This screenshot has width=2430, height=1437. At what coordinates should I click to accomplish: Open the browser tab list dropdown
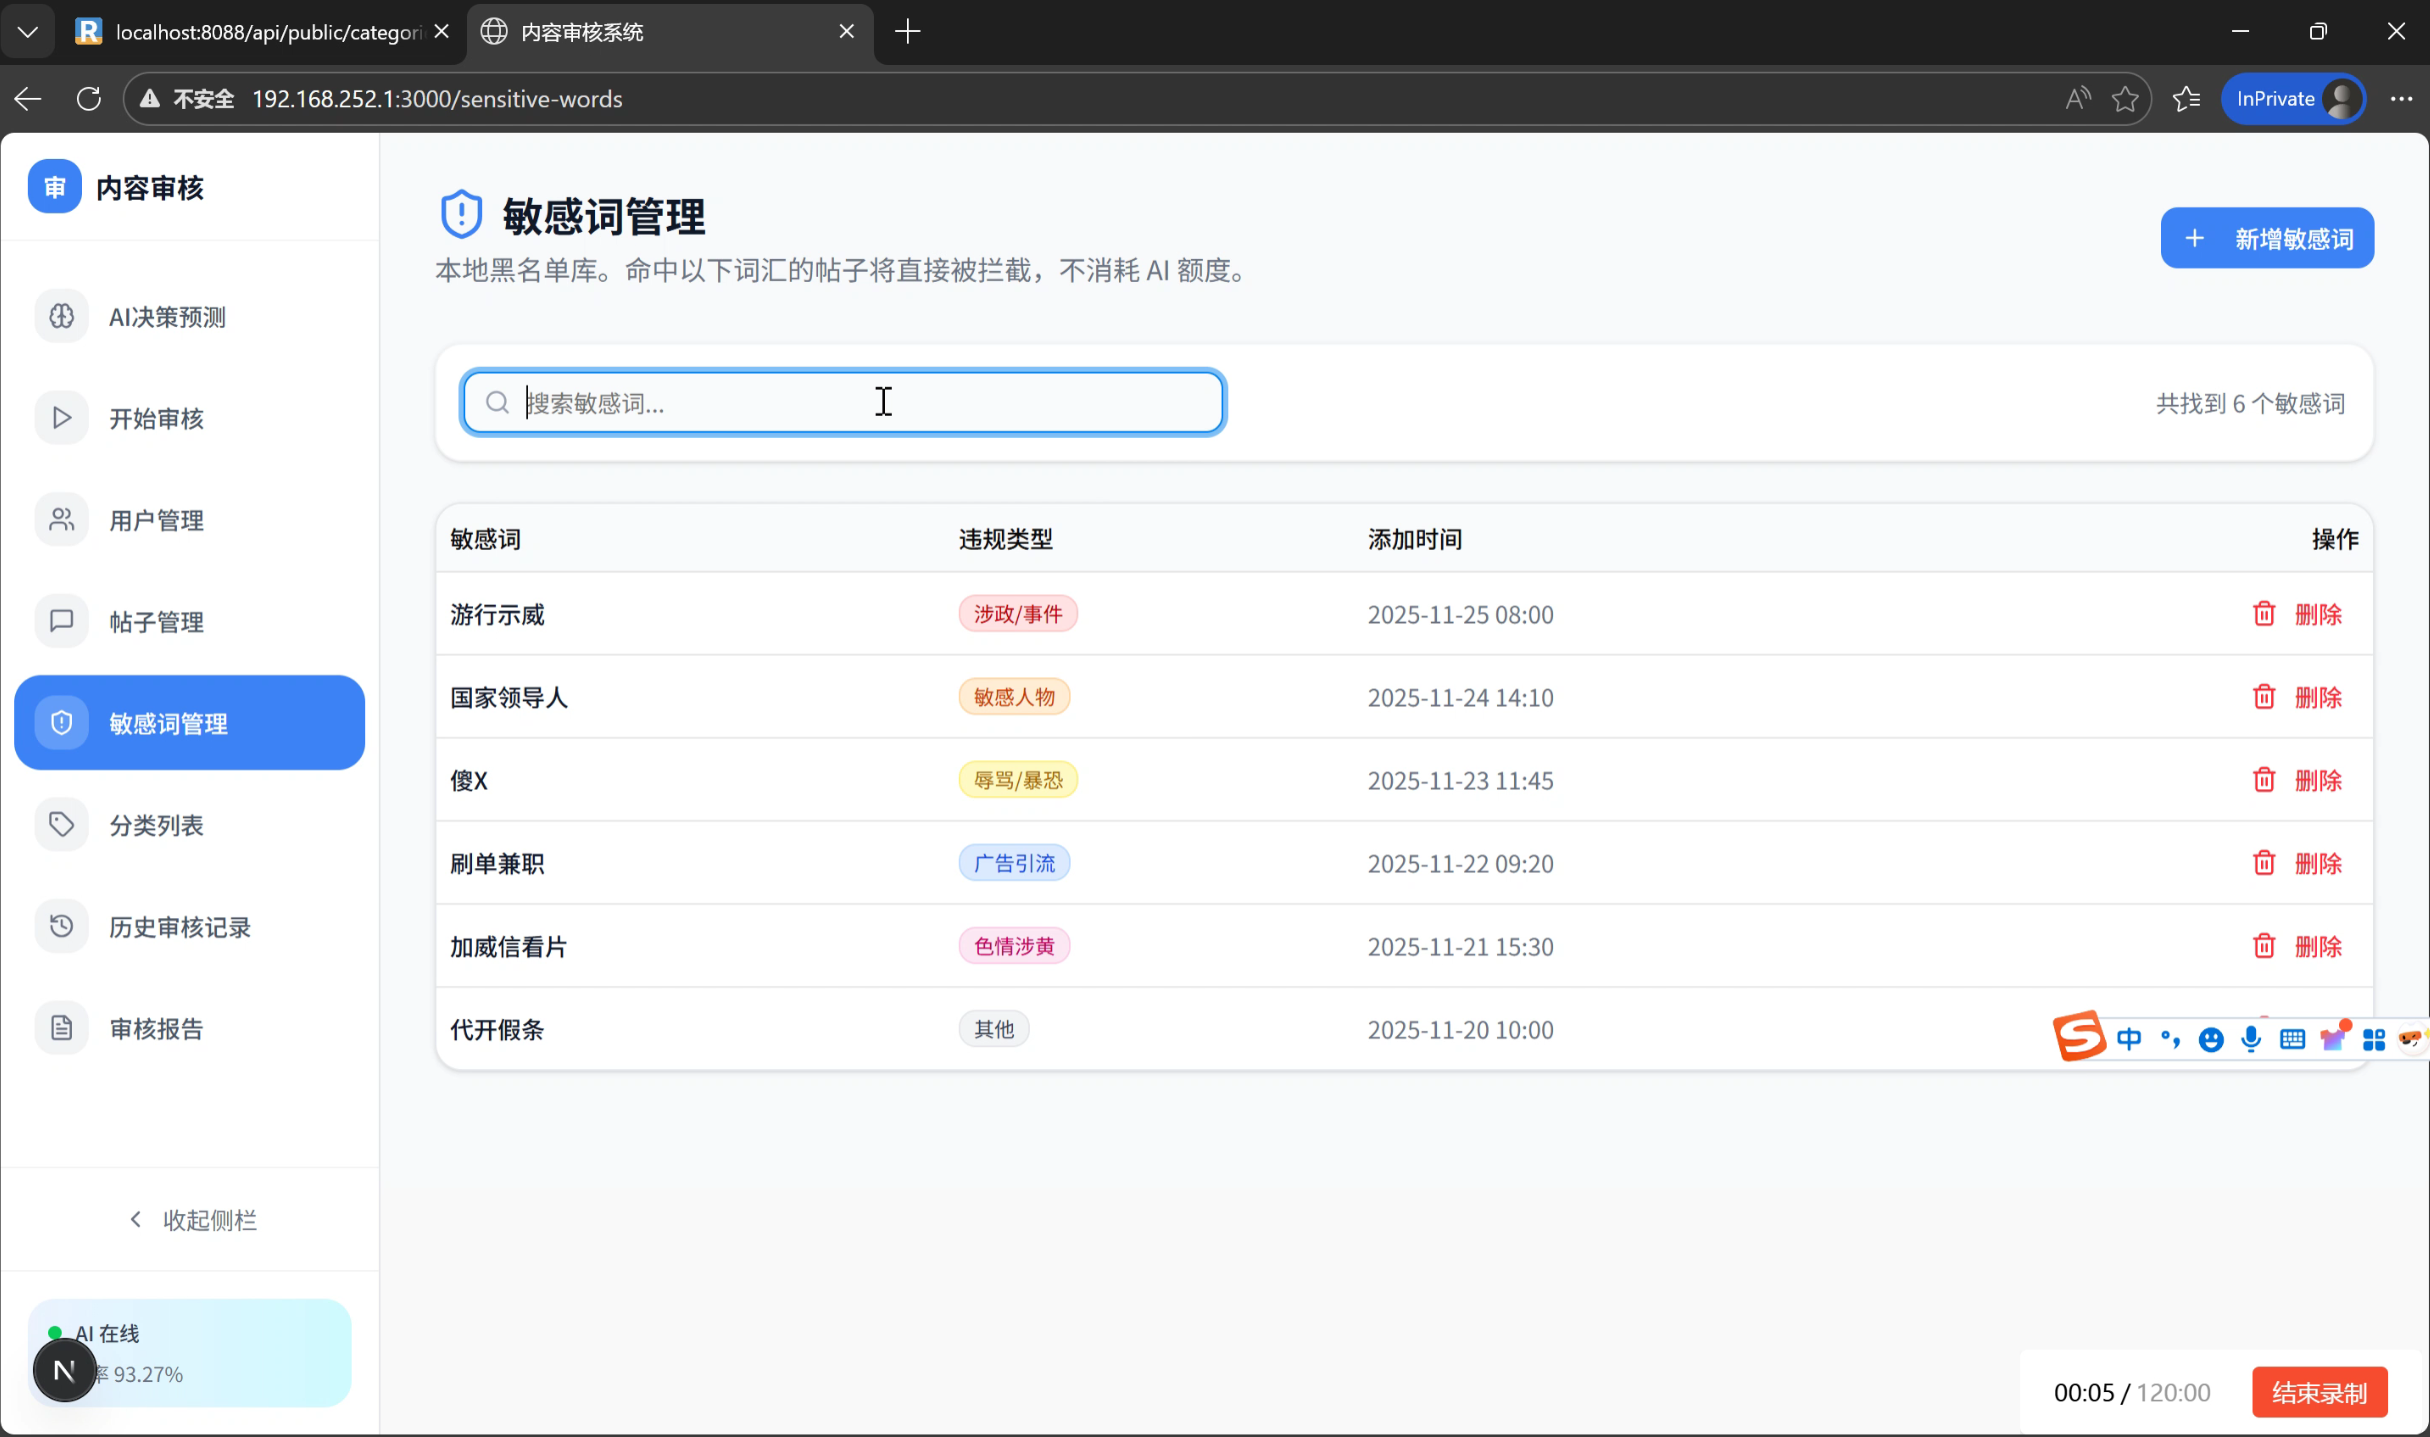(x=28, y=32)
